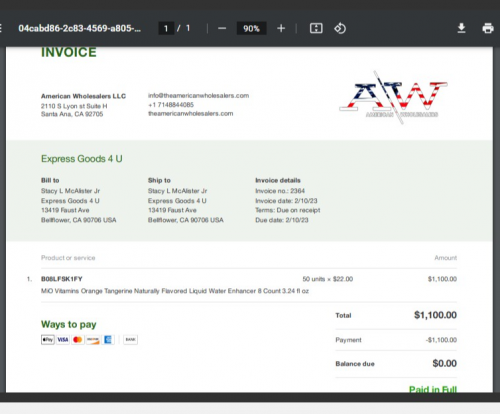Click info@theamericanwholesalers.com email address

(199, 96)
